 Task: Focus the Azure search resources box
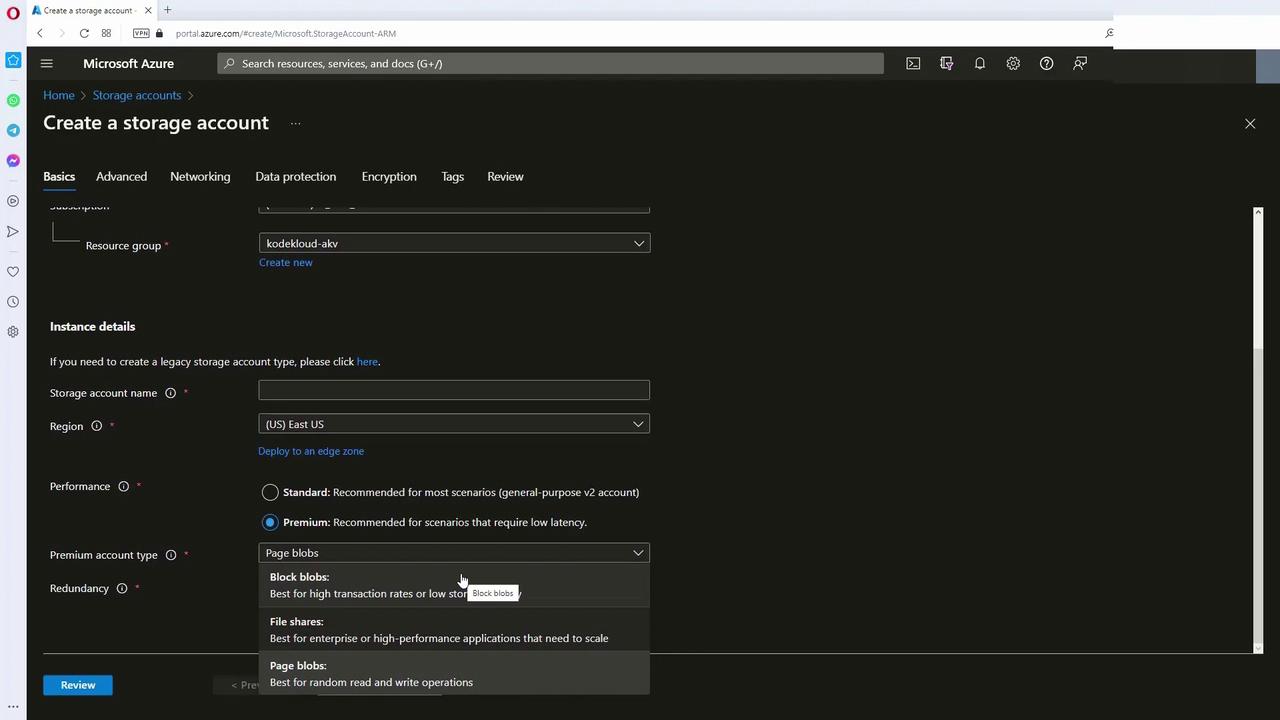550,63
